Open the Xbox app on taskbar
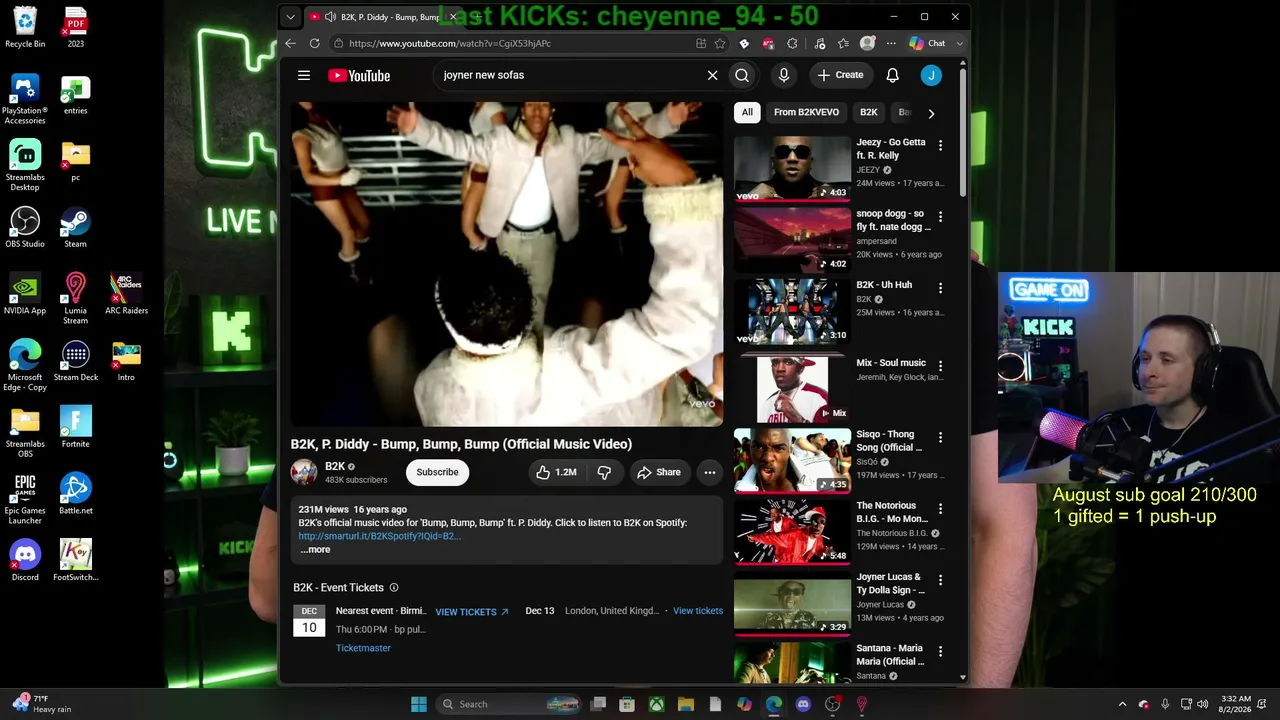Viewport: 1280px width, 720px height. coord(656,704)
